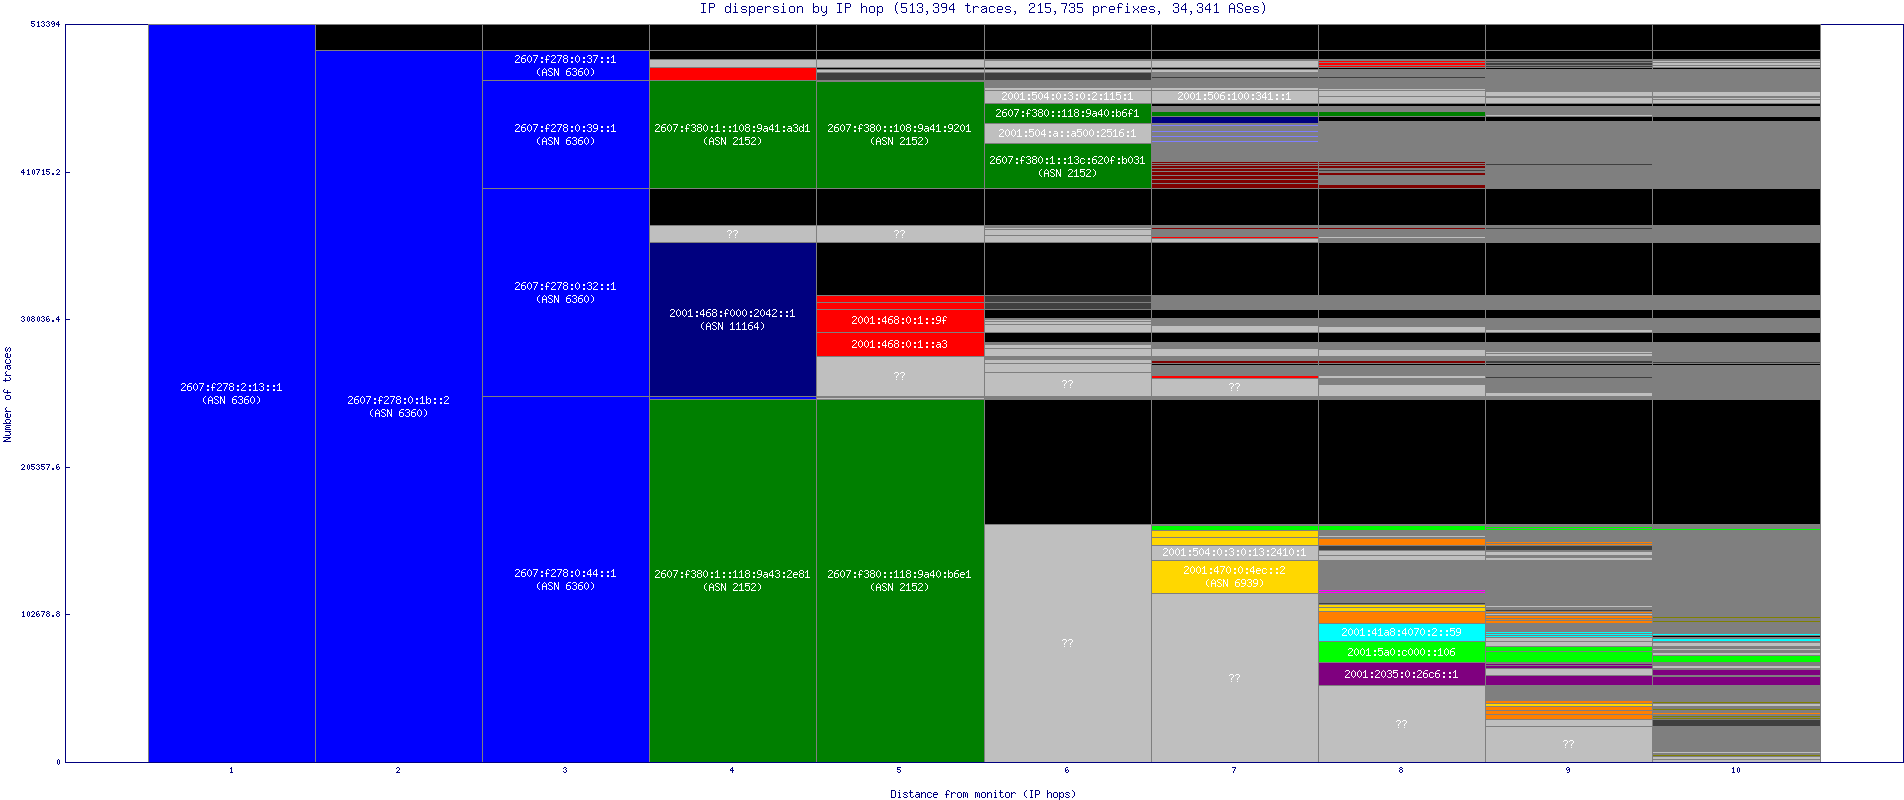Click the red 2001:468:0:1::a3 segment

click(900, 344)
